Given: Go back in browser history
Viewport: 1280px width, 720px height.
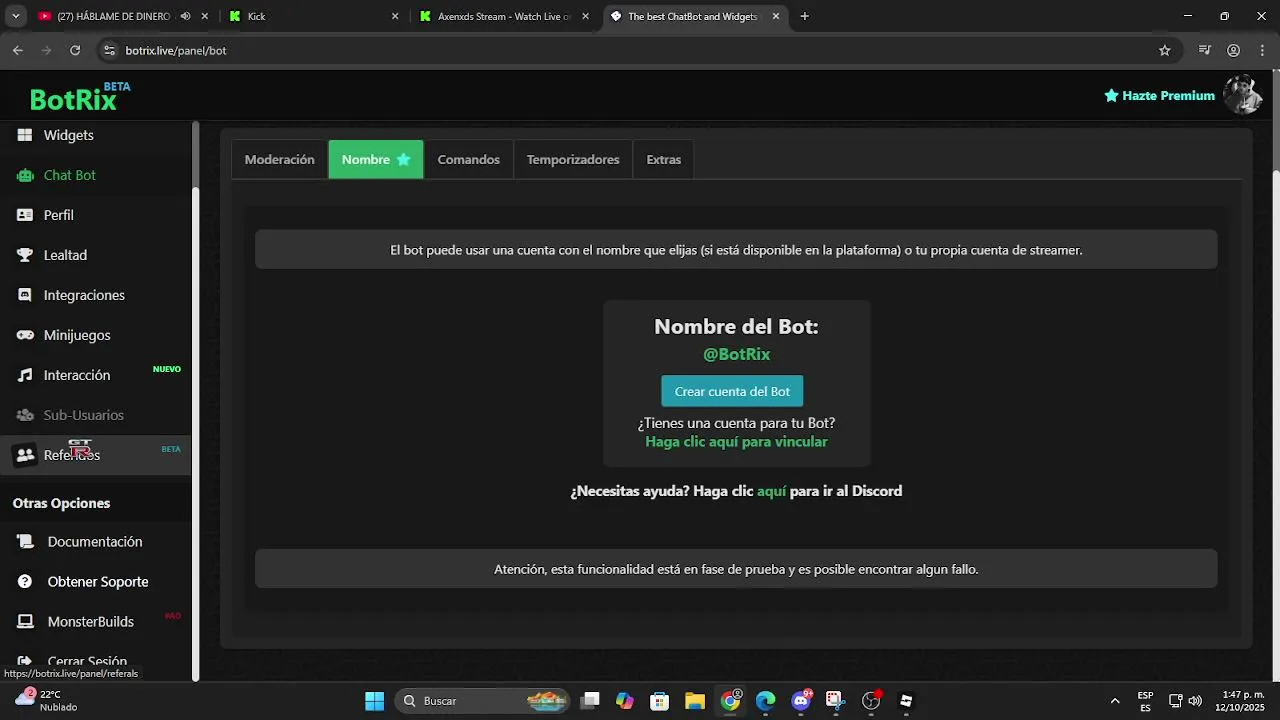Looking at the screenshot, I should (x=18, y=50).
